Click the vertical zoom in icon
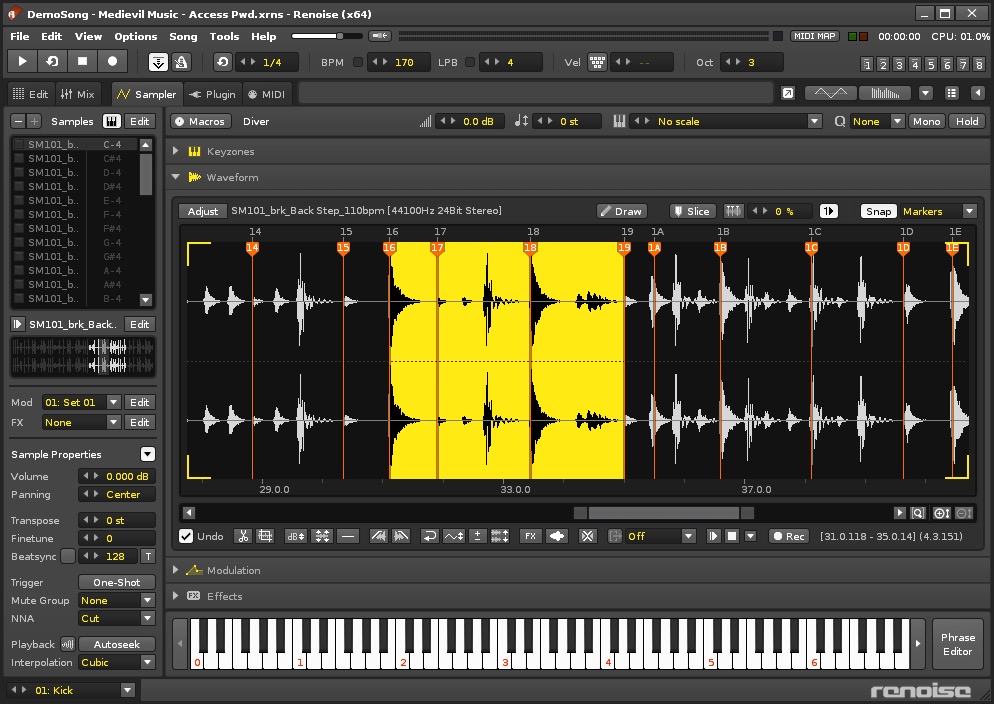The height and width of the screenshot is (704, 994). click(x=941, y=513)
